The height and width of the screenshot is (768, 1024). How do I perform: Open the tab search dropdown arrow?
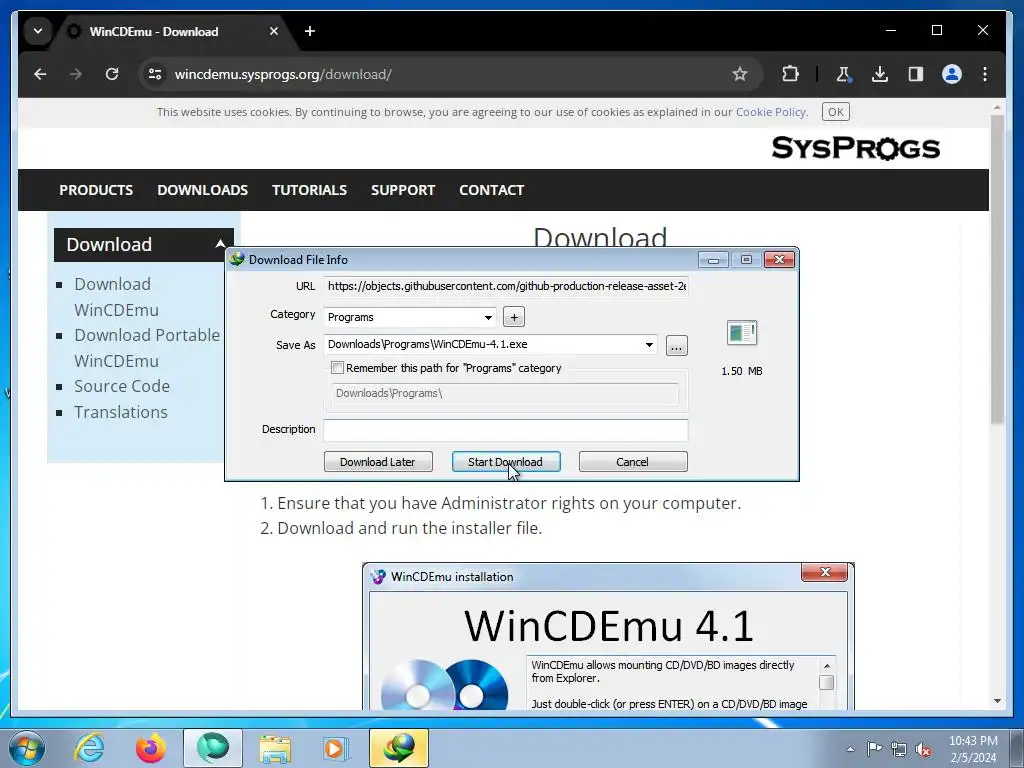coord(38,31)
